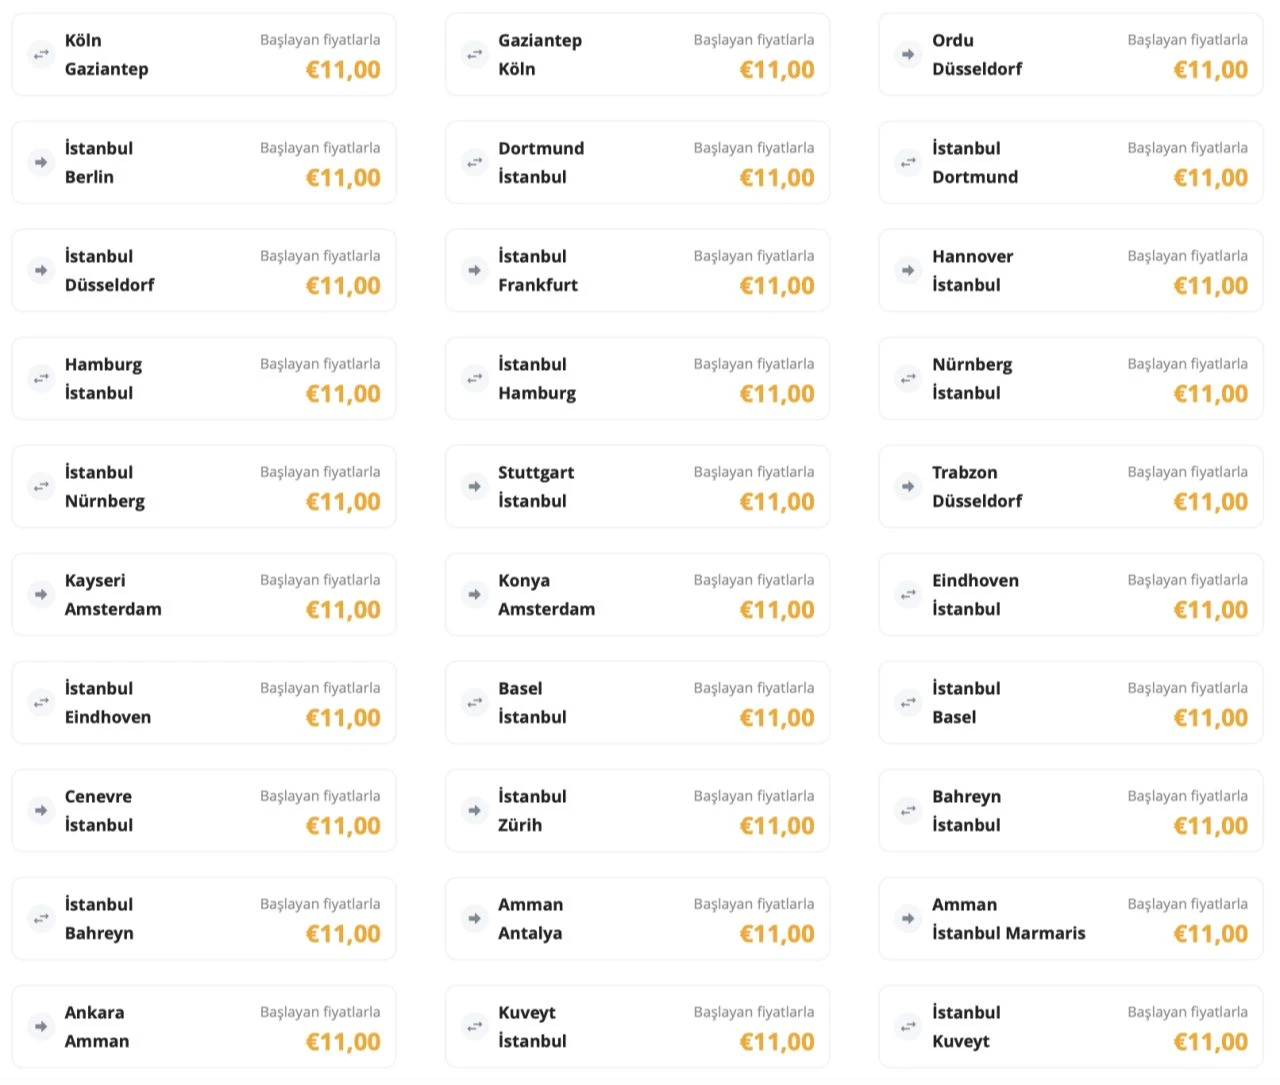Click the arrow icon beside İstanbul–Berlin route
The width and height of the screenshot is (1280, 1085).
pyautogui.click(x=41, y=162)
